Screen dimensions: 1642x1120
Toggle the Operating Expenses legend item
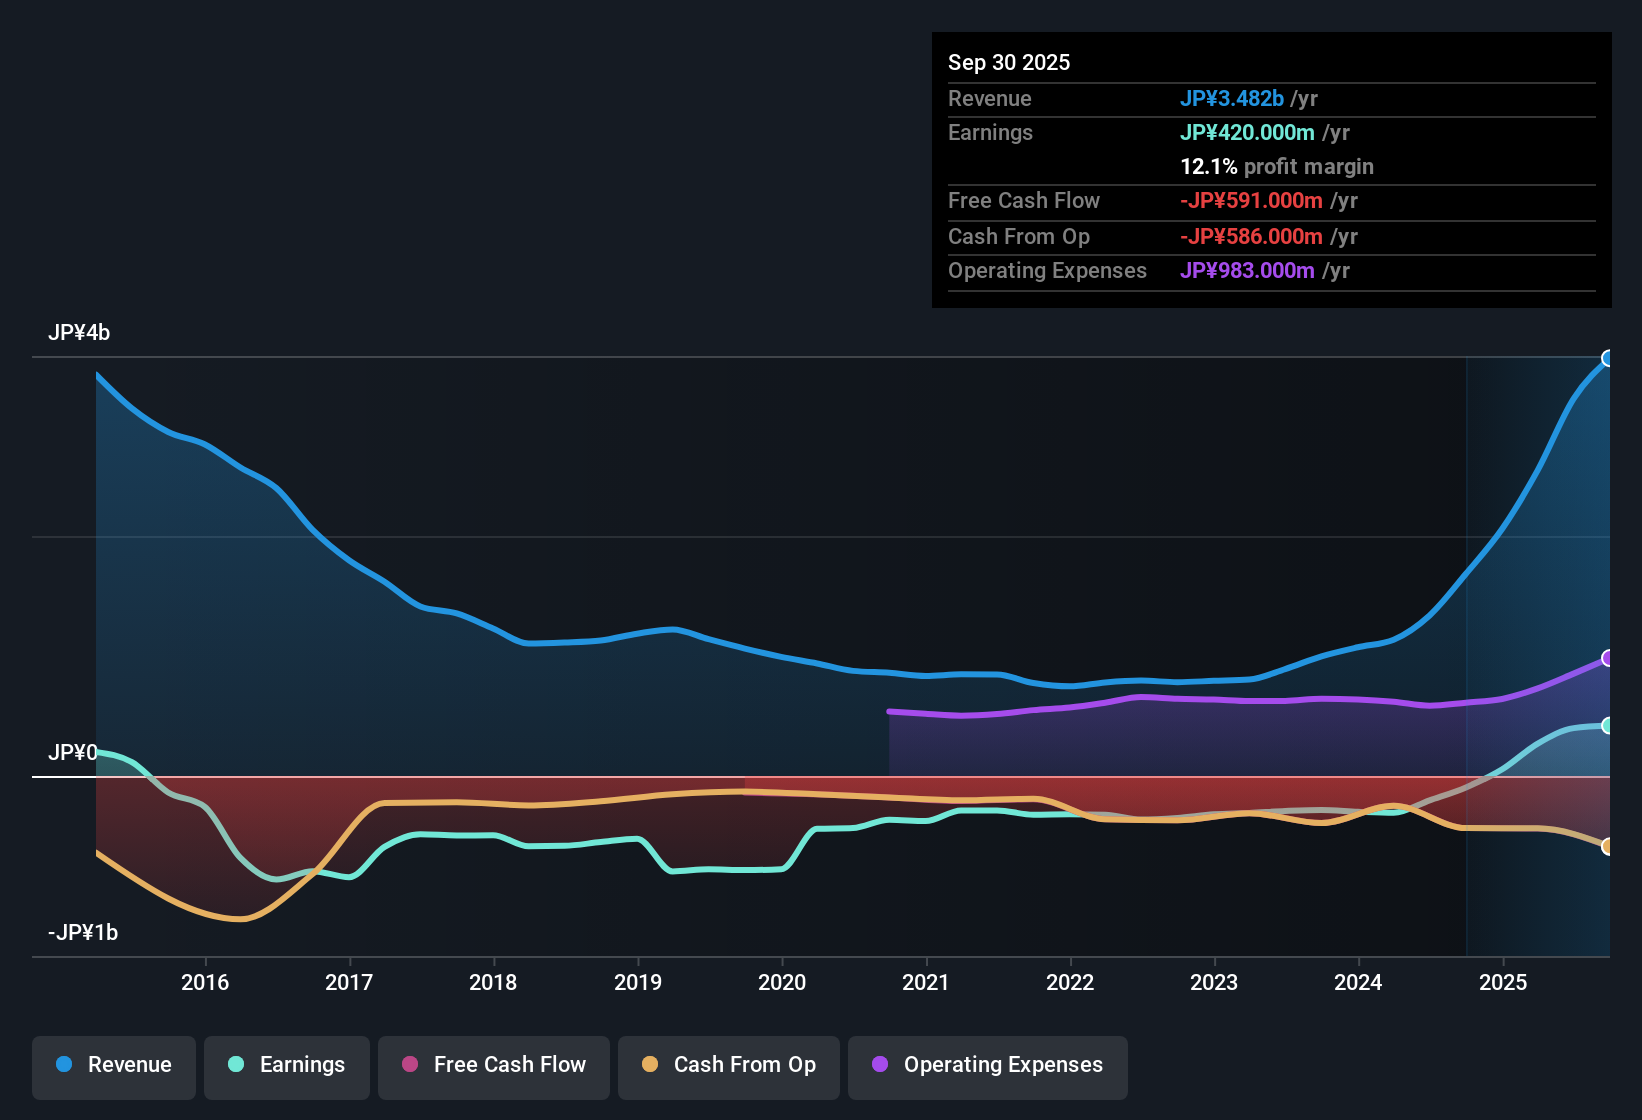pyautogui.click(x=987, y=1065)
